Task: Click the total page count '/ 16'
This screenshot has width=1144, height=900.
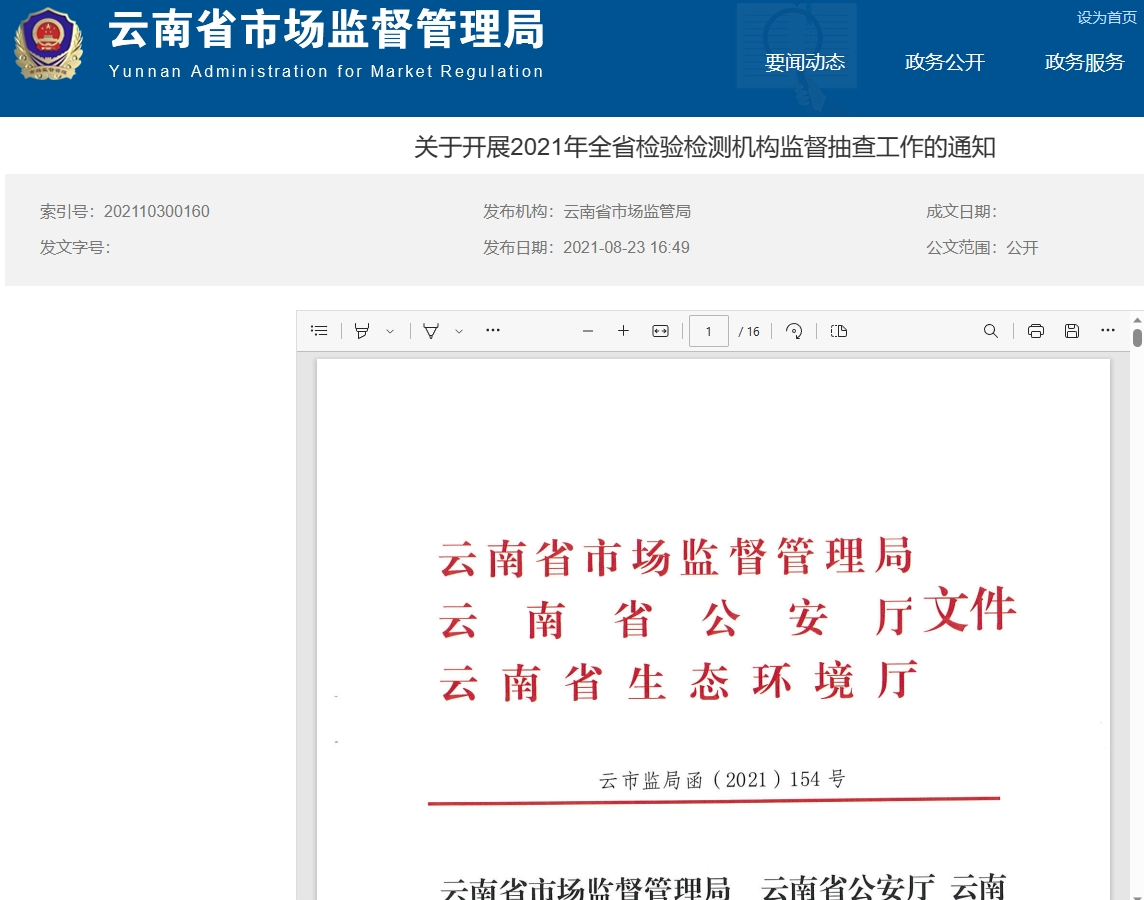Action: (x=749, y=332)
